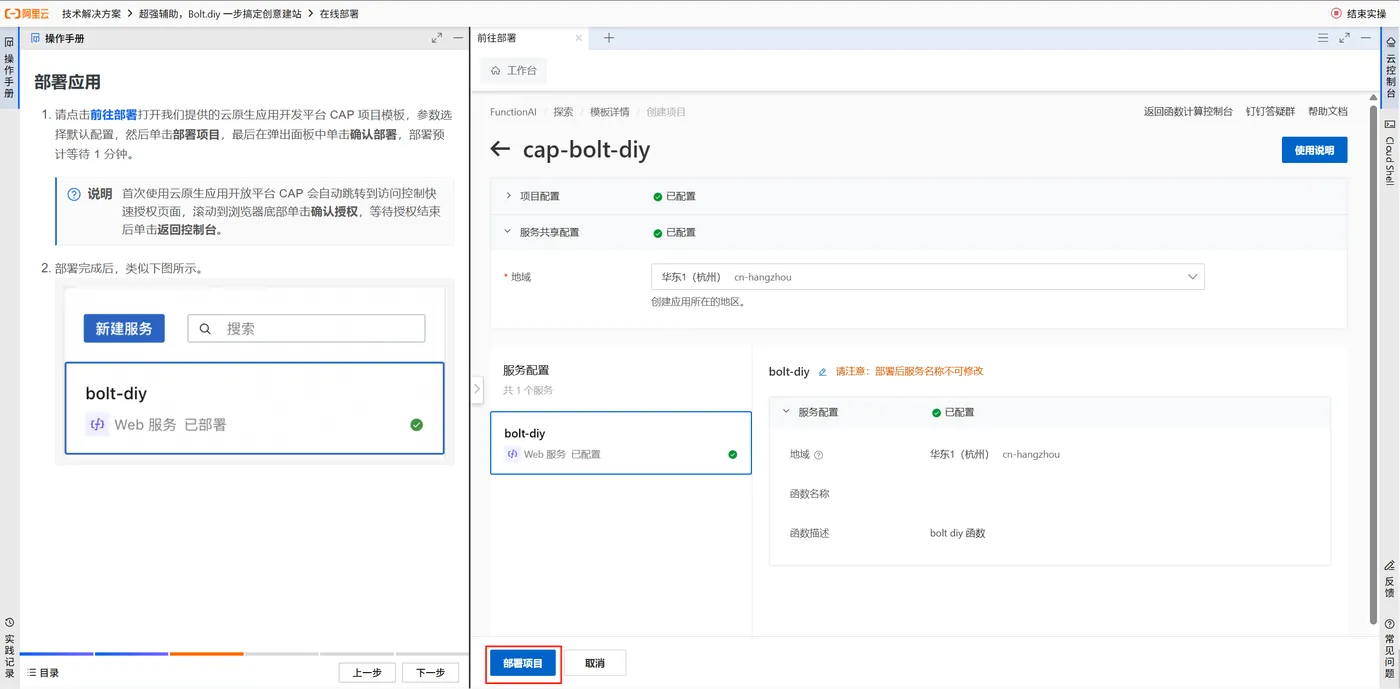Click the 结束实操 stop icon

point(1336,13)
